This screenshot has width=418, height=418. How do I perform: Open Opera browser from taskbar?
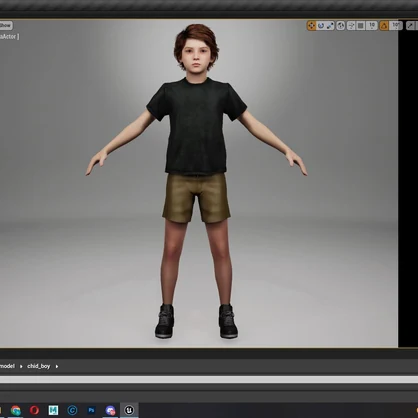point(34,410)
